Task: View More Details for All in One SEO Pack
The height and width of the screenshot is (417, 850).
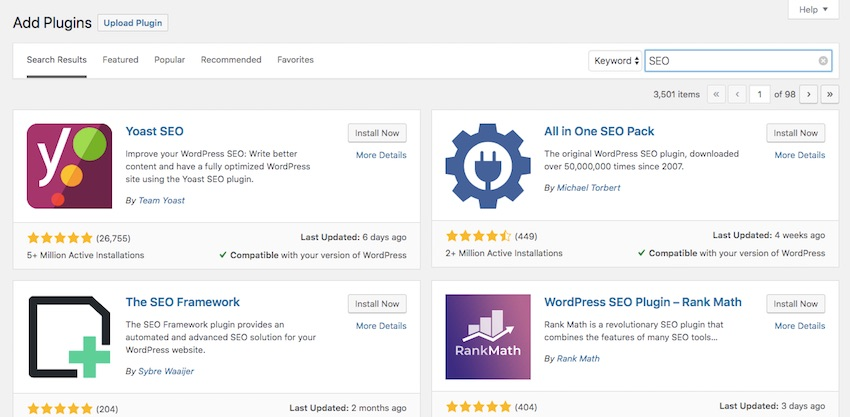Action: point(800,155)
